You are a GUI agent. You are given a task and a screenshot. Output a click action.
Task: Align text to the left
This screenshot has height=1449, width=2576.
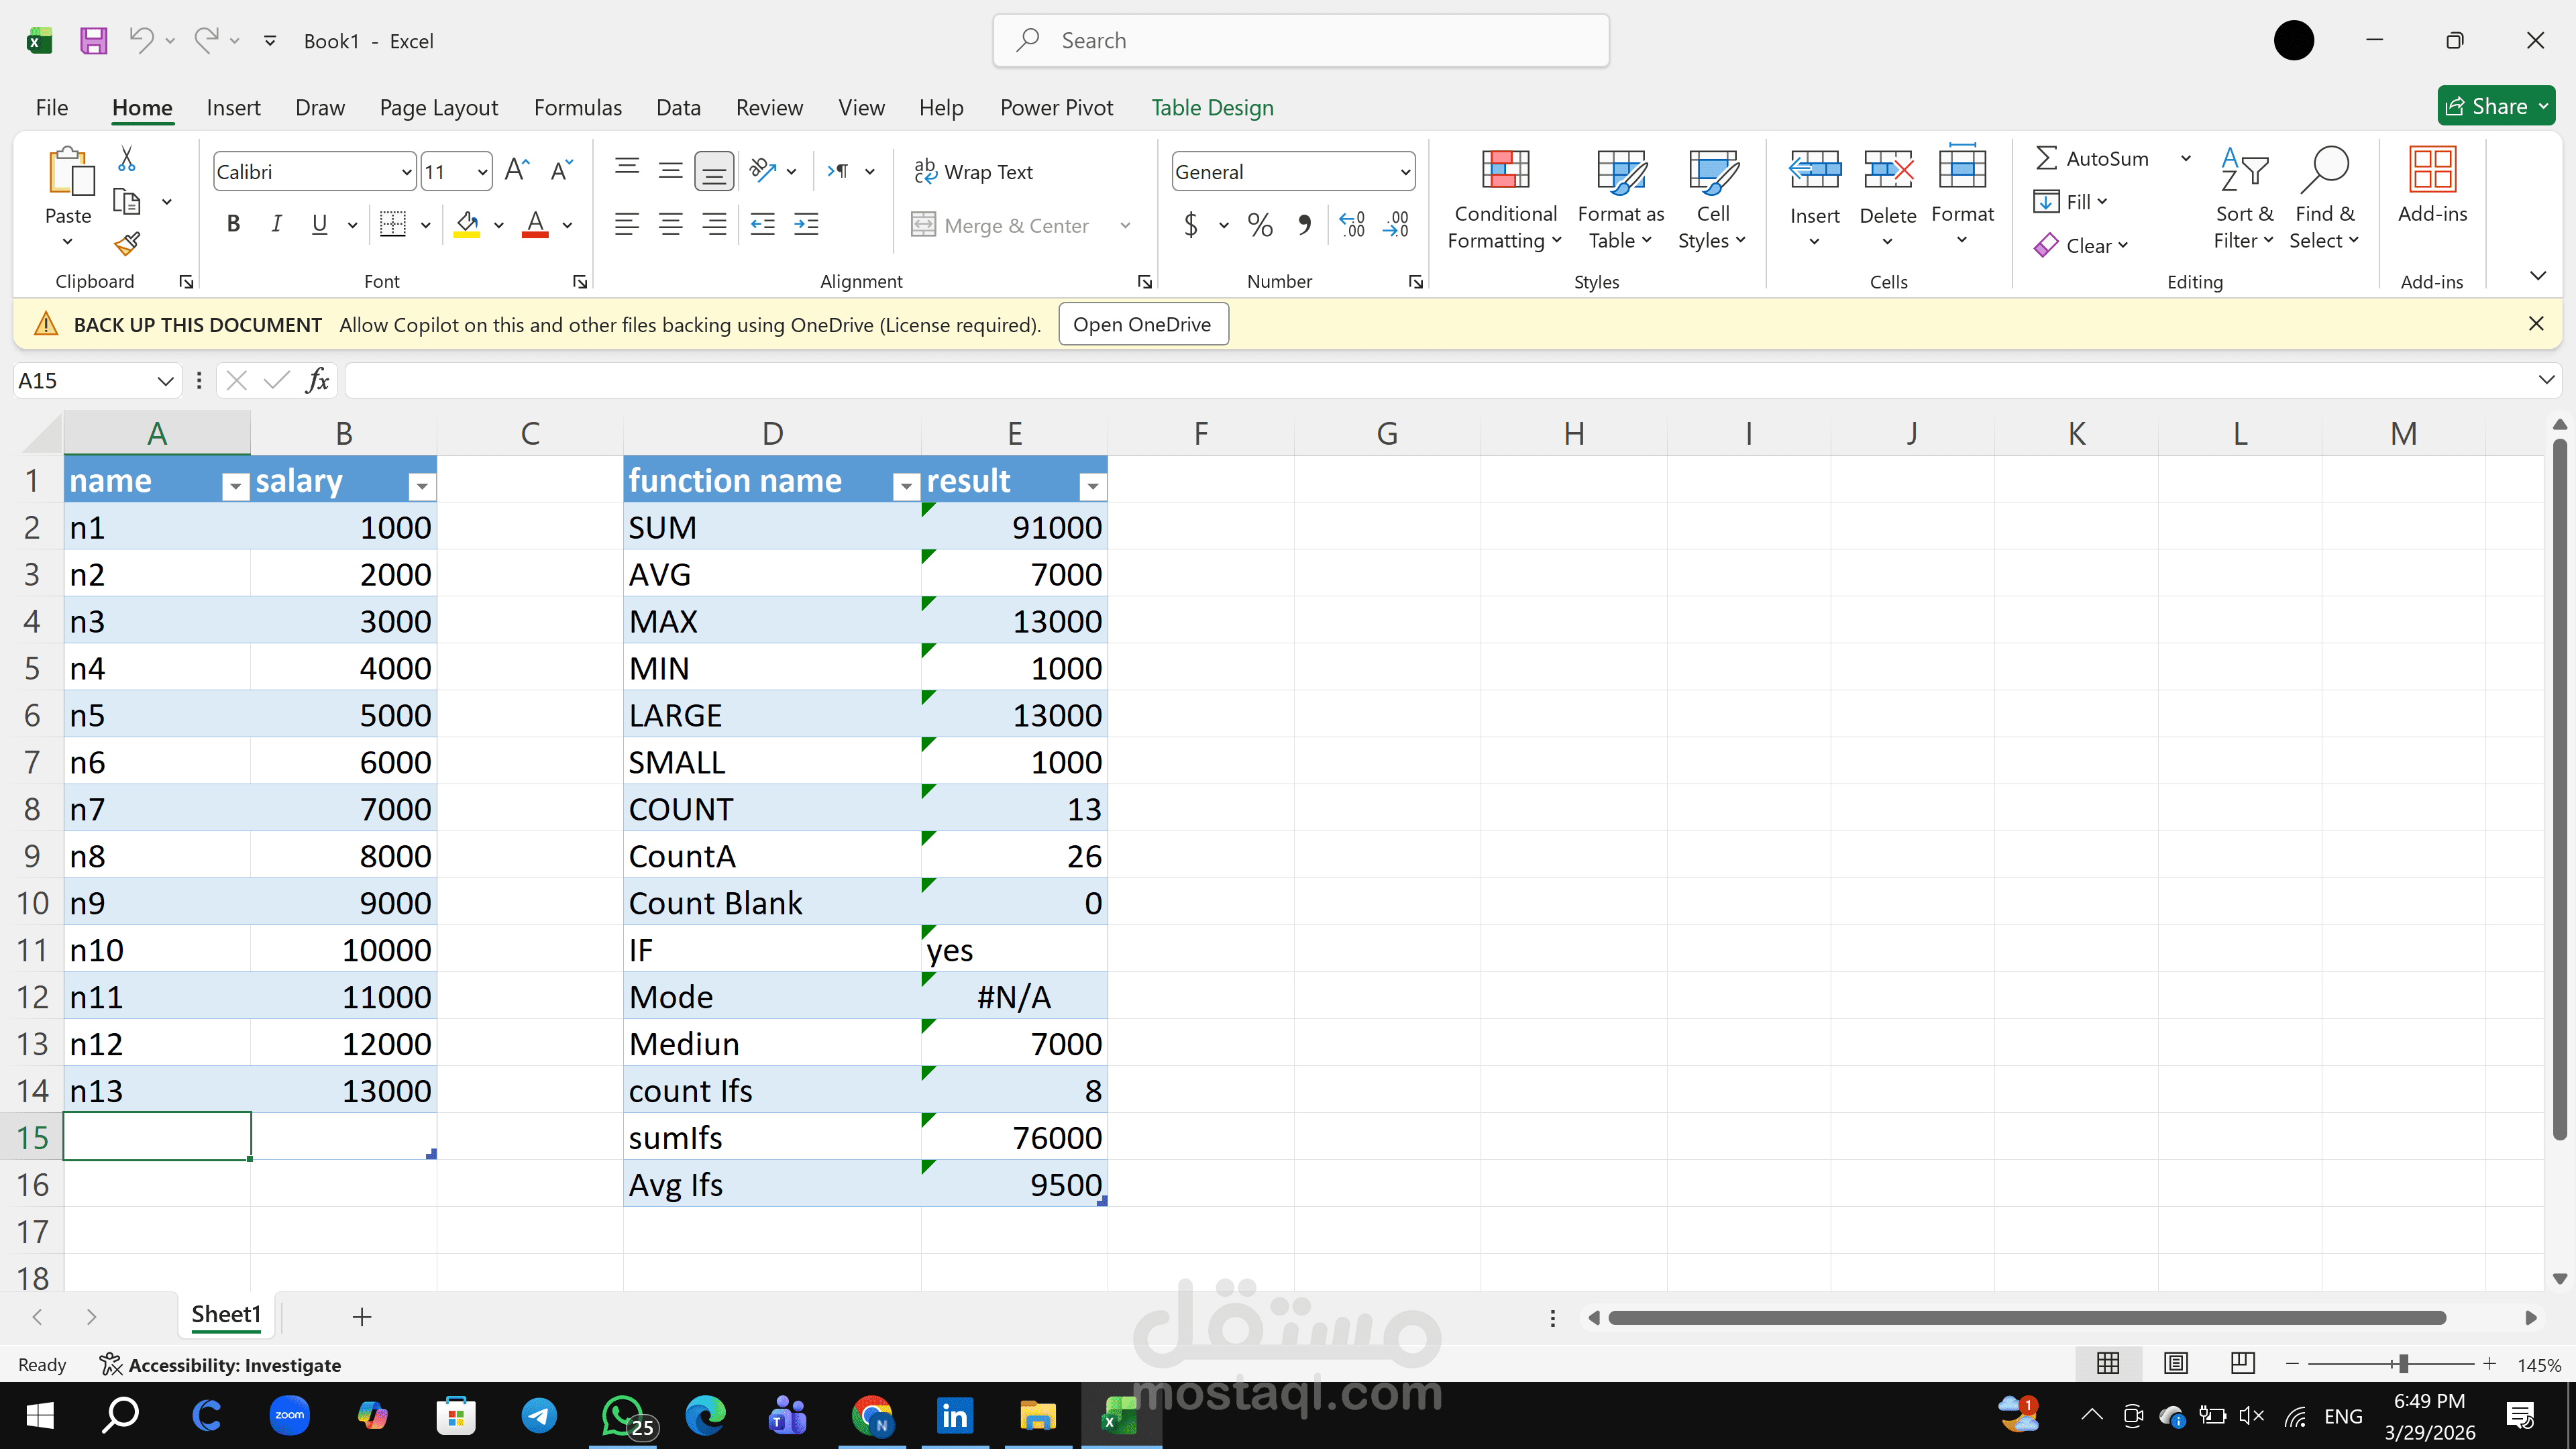click(627, 224)
